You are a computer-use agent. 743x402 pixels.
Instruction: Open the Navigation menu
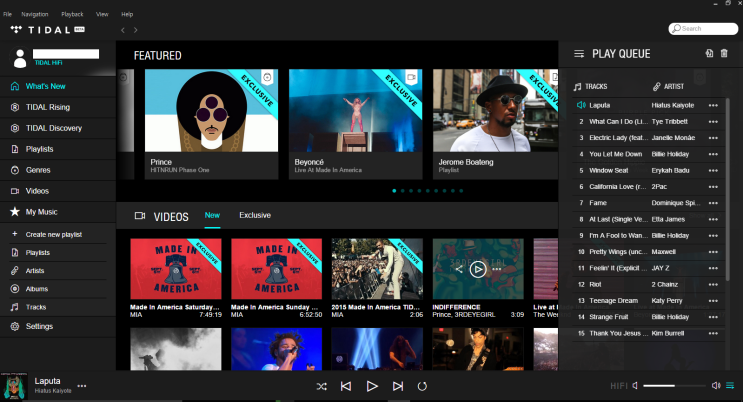pos(35,14)
